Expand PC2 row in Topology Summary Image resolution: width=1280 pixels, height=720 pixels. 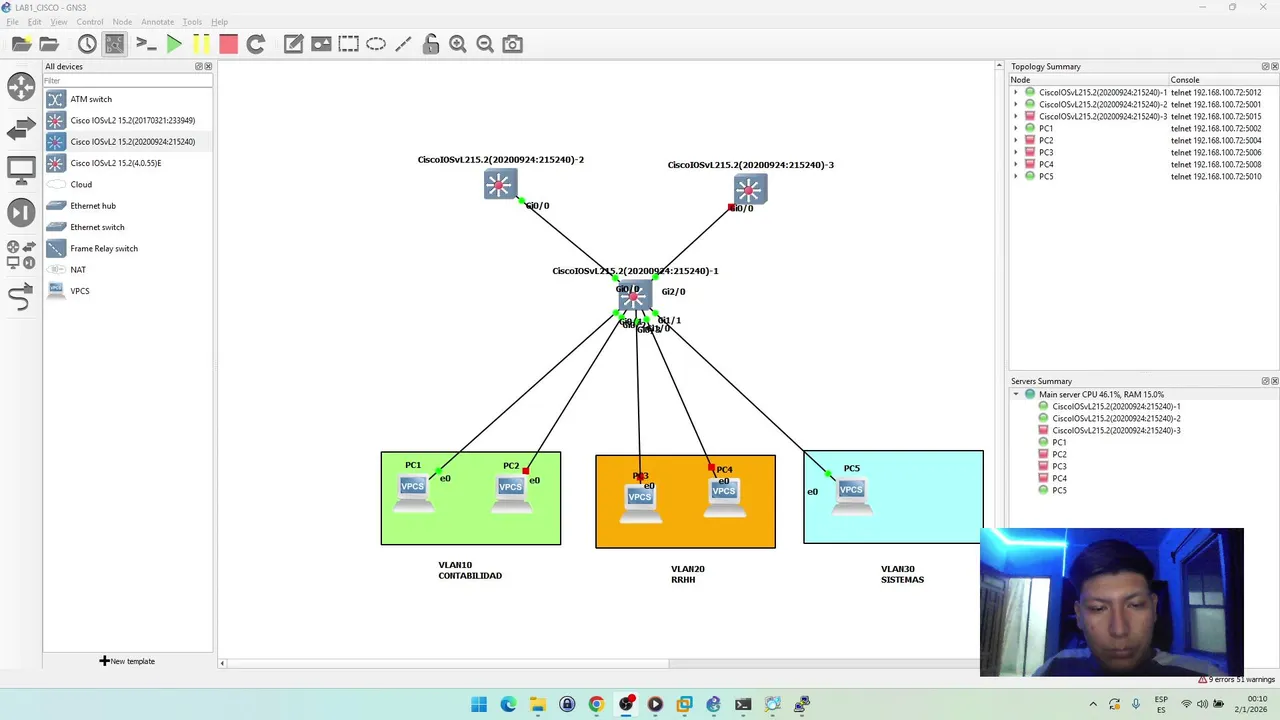click(x=1016, y=140)
